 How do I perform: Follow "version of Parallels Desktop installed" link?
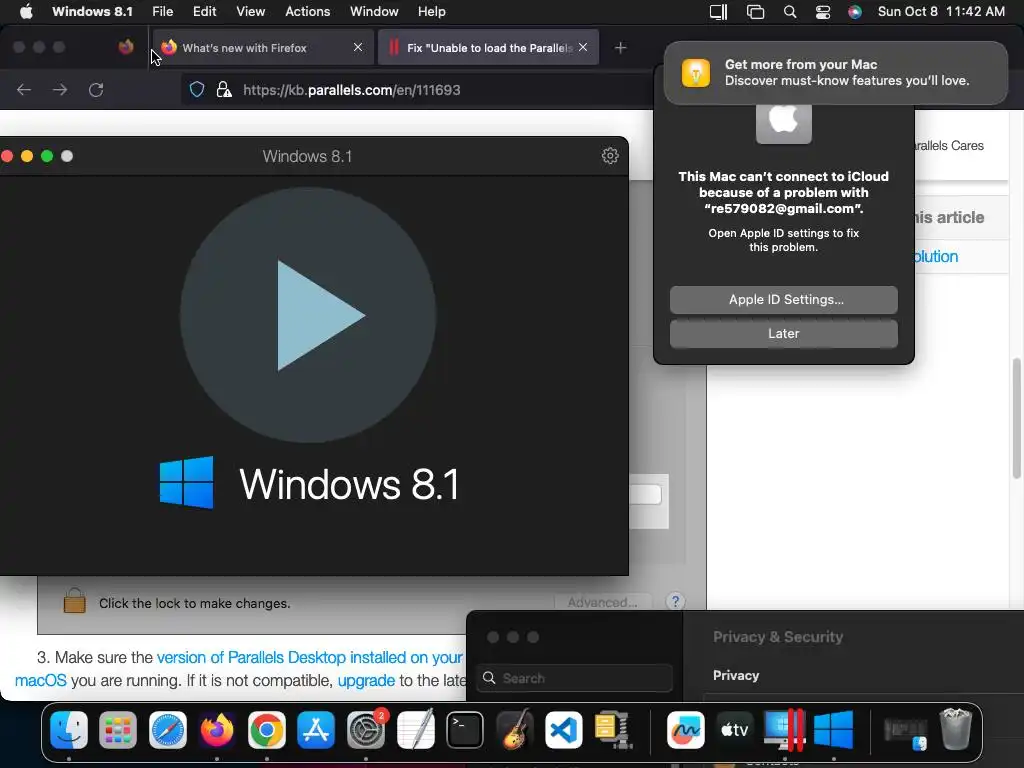pos(310,657)
